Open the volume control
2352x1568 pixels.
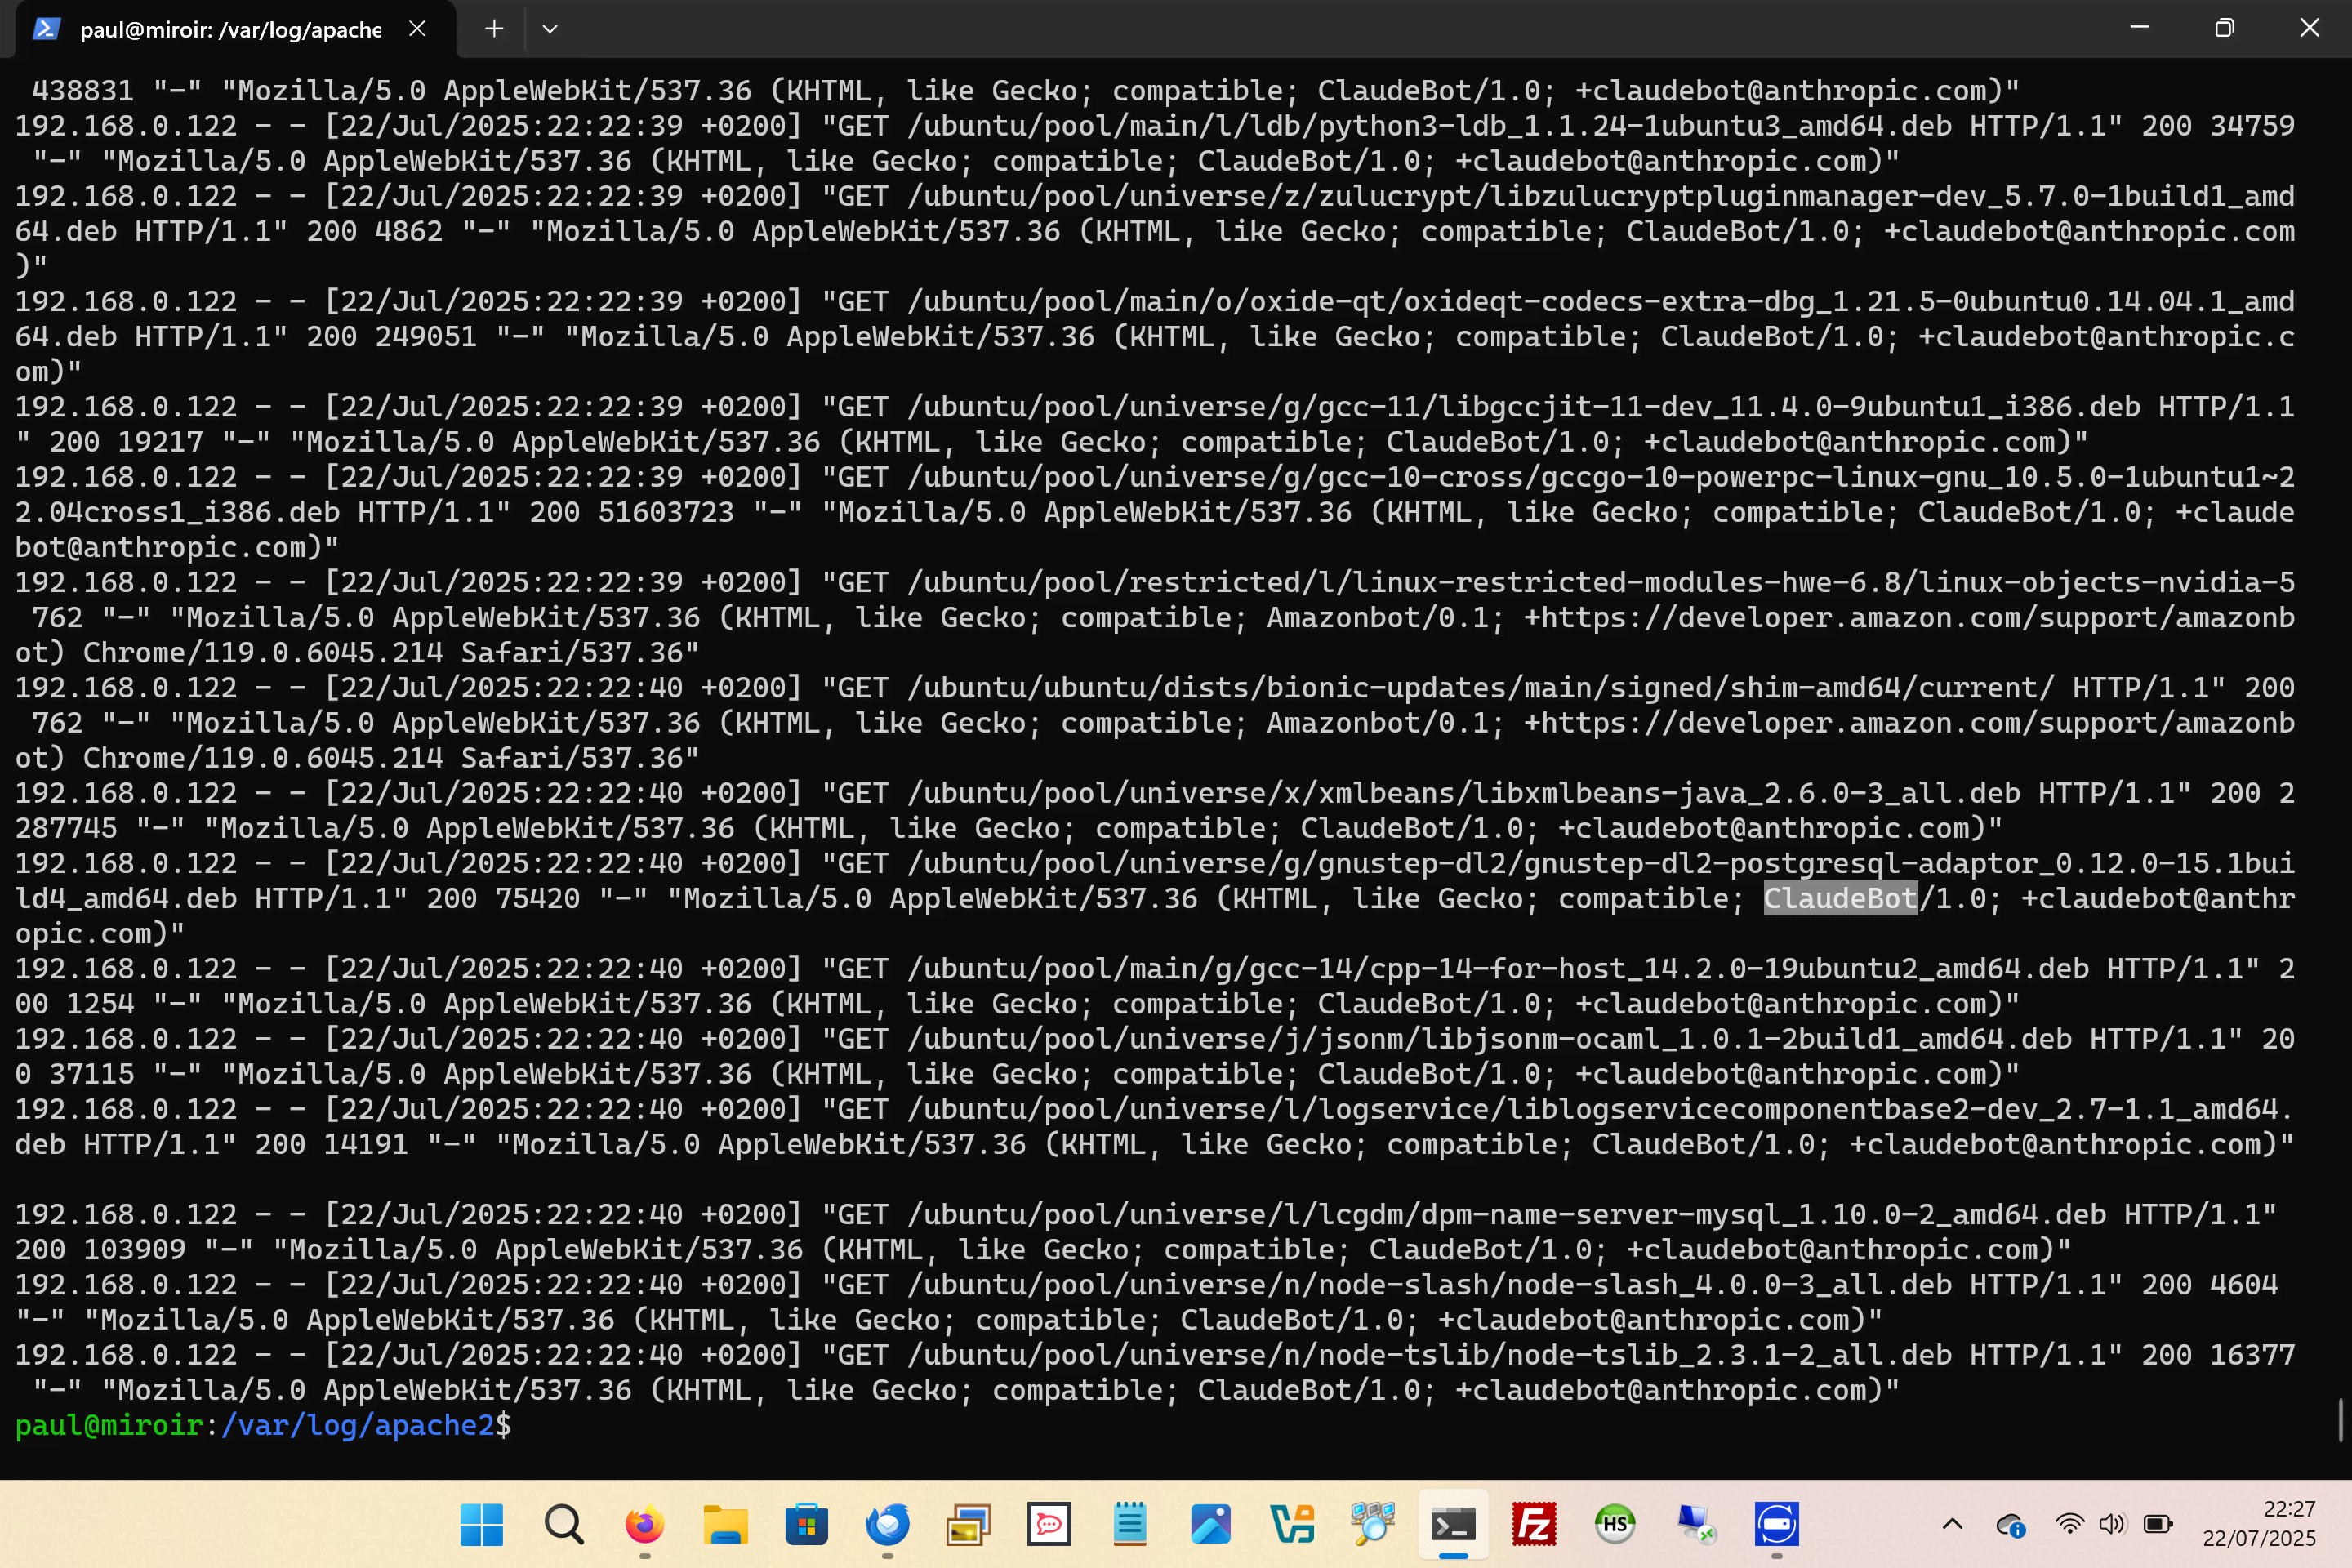click(x=2111, y=1525)
